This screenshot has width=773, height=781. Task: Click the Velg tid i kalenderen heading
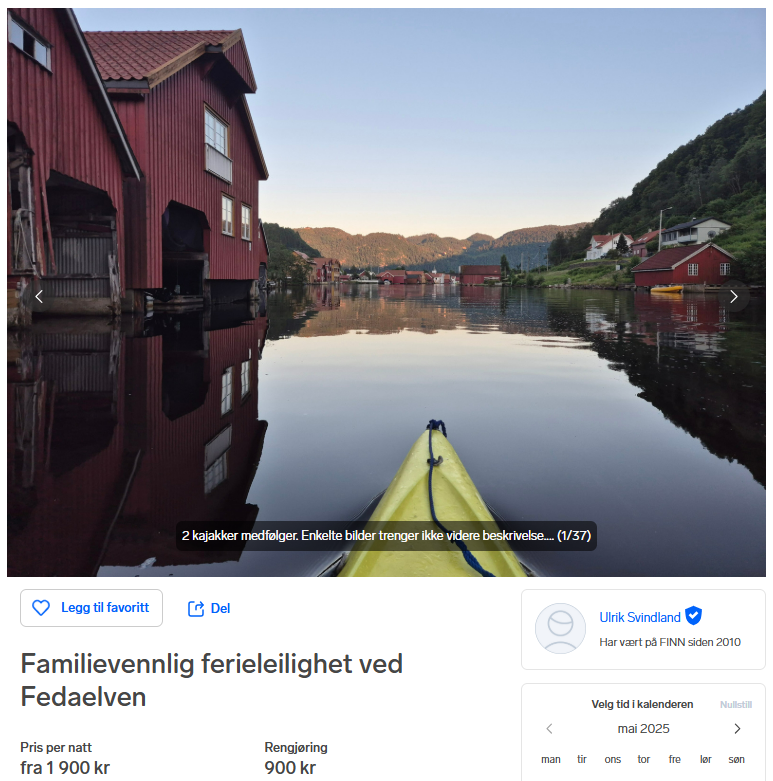click(642, 704)
